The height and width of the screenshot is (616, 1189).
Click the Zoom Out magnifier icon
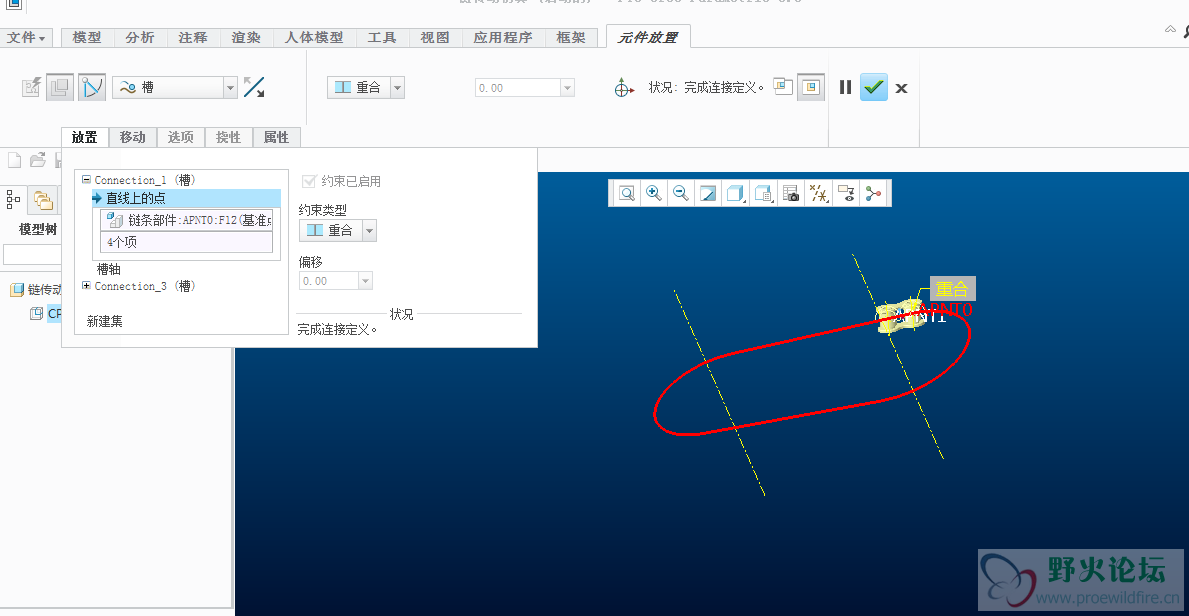[x=681, y=193]
